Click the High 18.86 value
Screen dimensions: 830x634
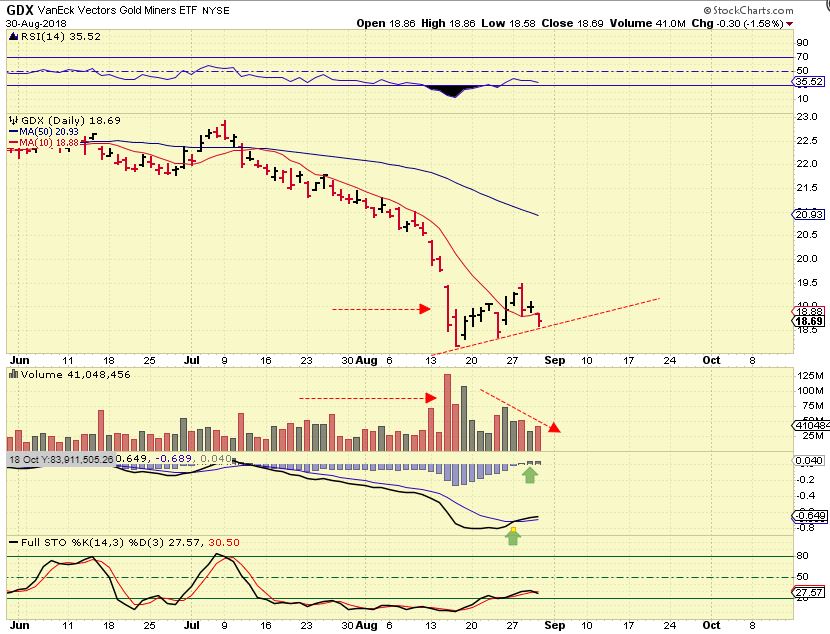point(448,23)
